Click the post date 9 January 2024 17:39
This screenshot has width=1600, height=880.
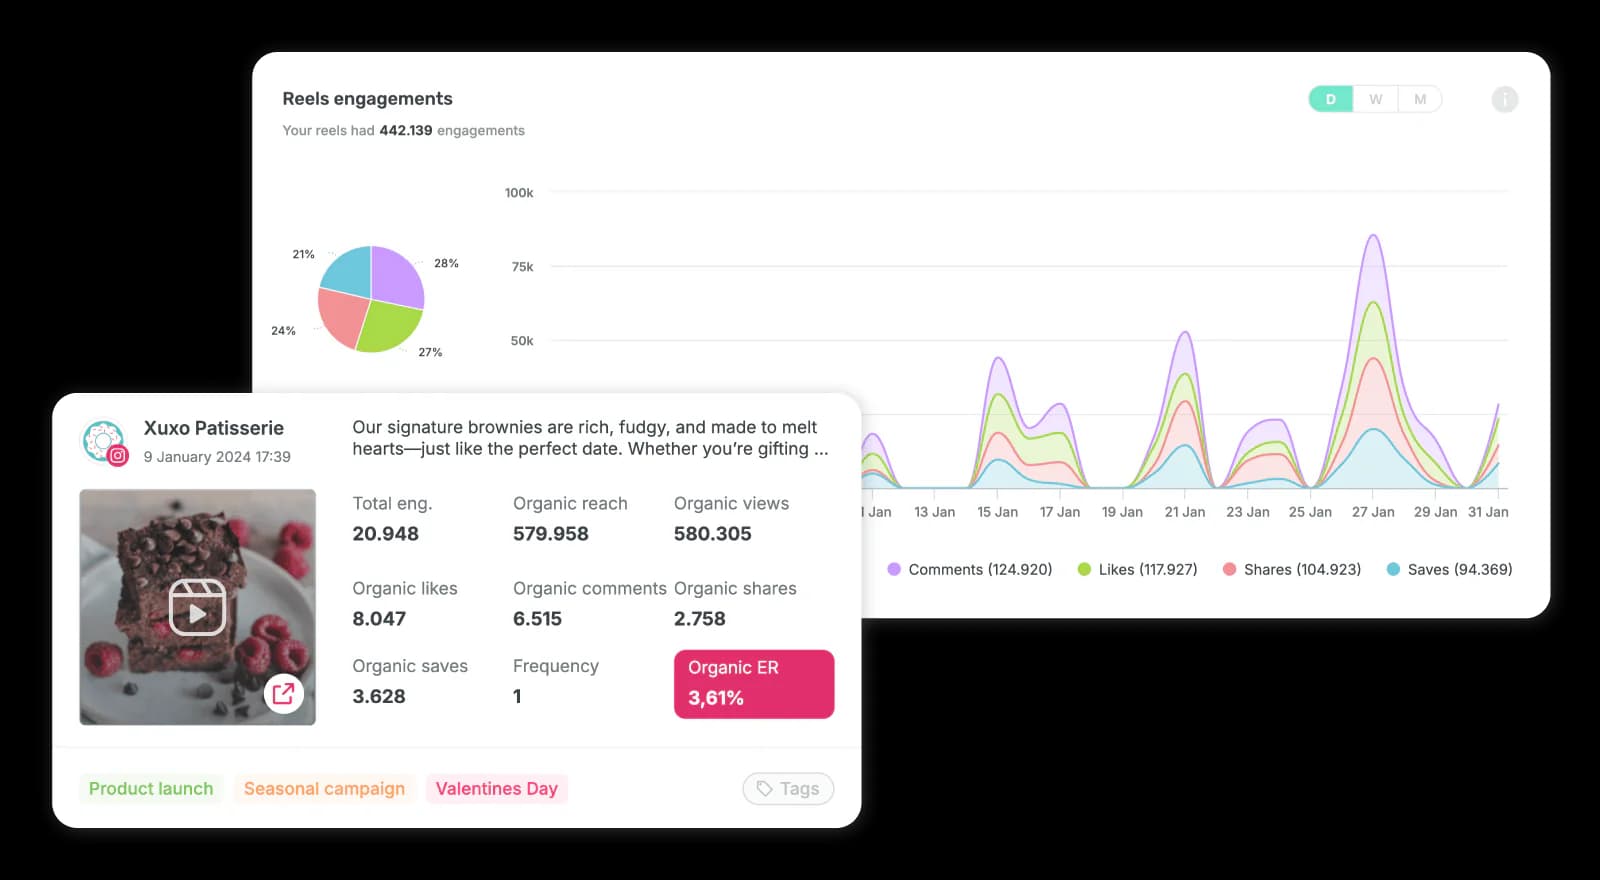tap(217, 457)
